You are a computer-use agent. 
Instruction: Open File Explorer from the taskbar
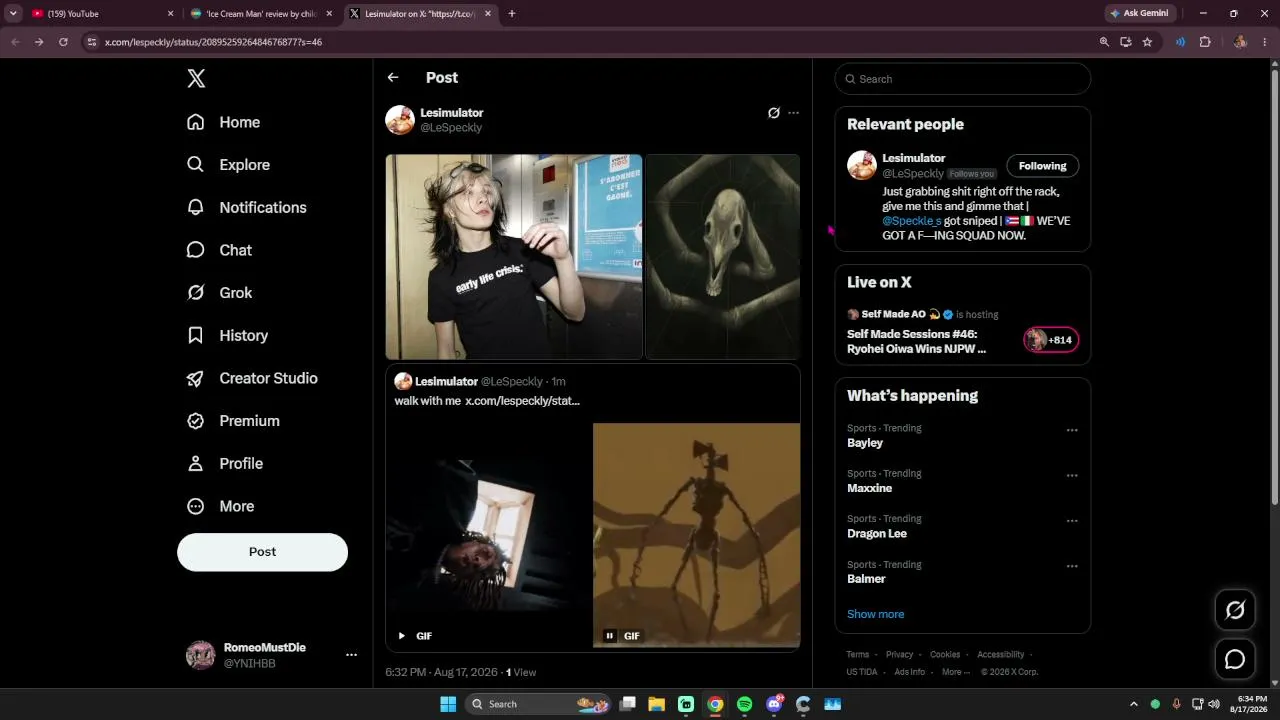point(657,704)
